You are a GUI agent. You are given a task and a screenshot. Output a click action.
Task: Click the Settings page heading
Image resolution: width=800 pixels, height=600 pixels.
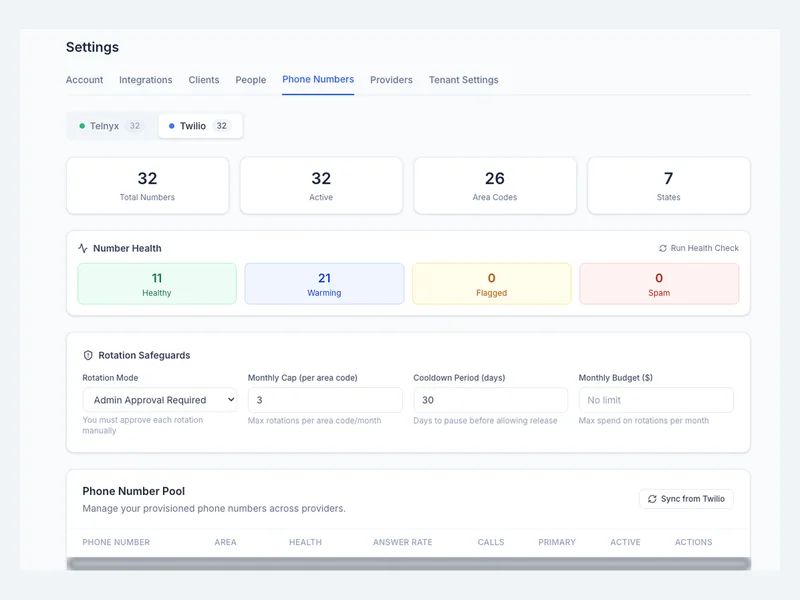(92, 47)
